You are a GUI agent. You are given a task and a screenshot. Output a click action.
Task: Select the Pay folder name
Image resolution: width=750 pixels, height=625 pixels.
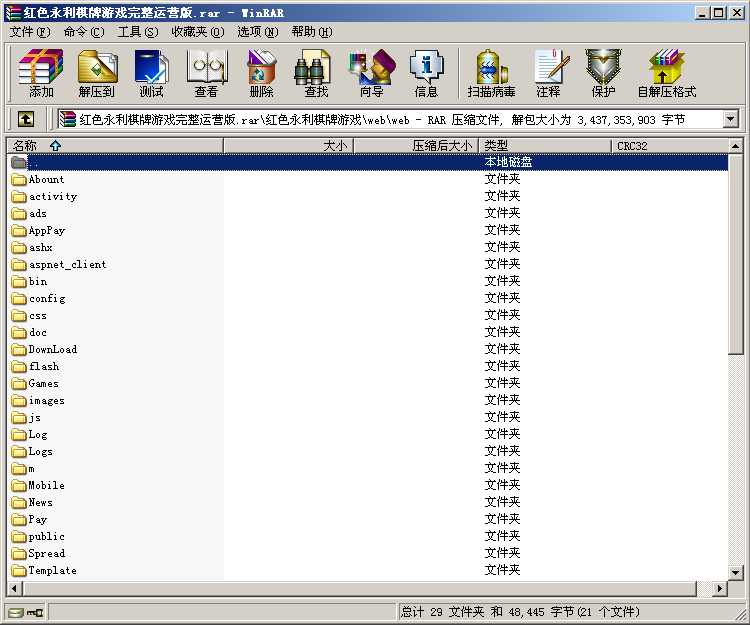click(38, 520)
